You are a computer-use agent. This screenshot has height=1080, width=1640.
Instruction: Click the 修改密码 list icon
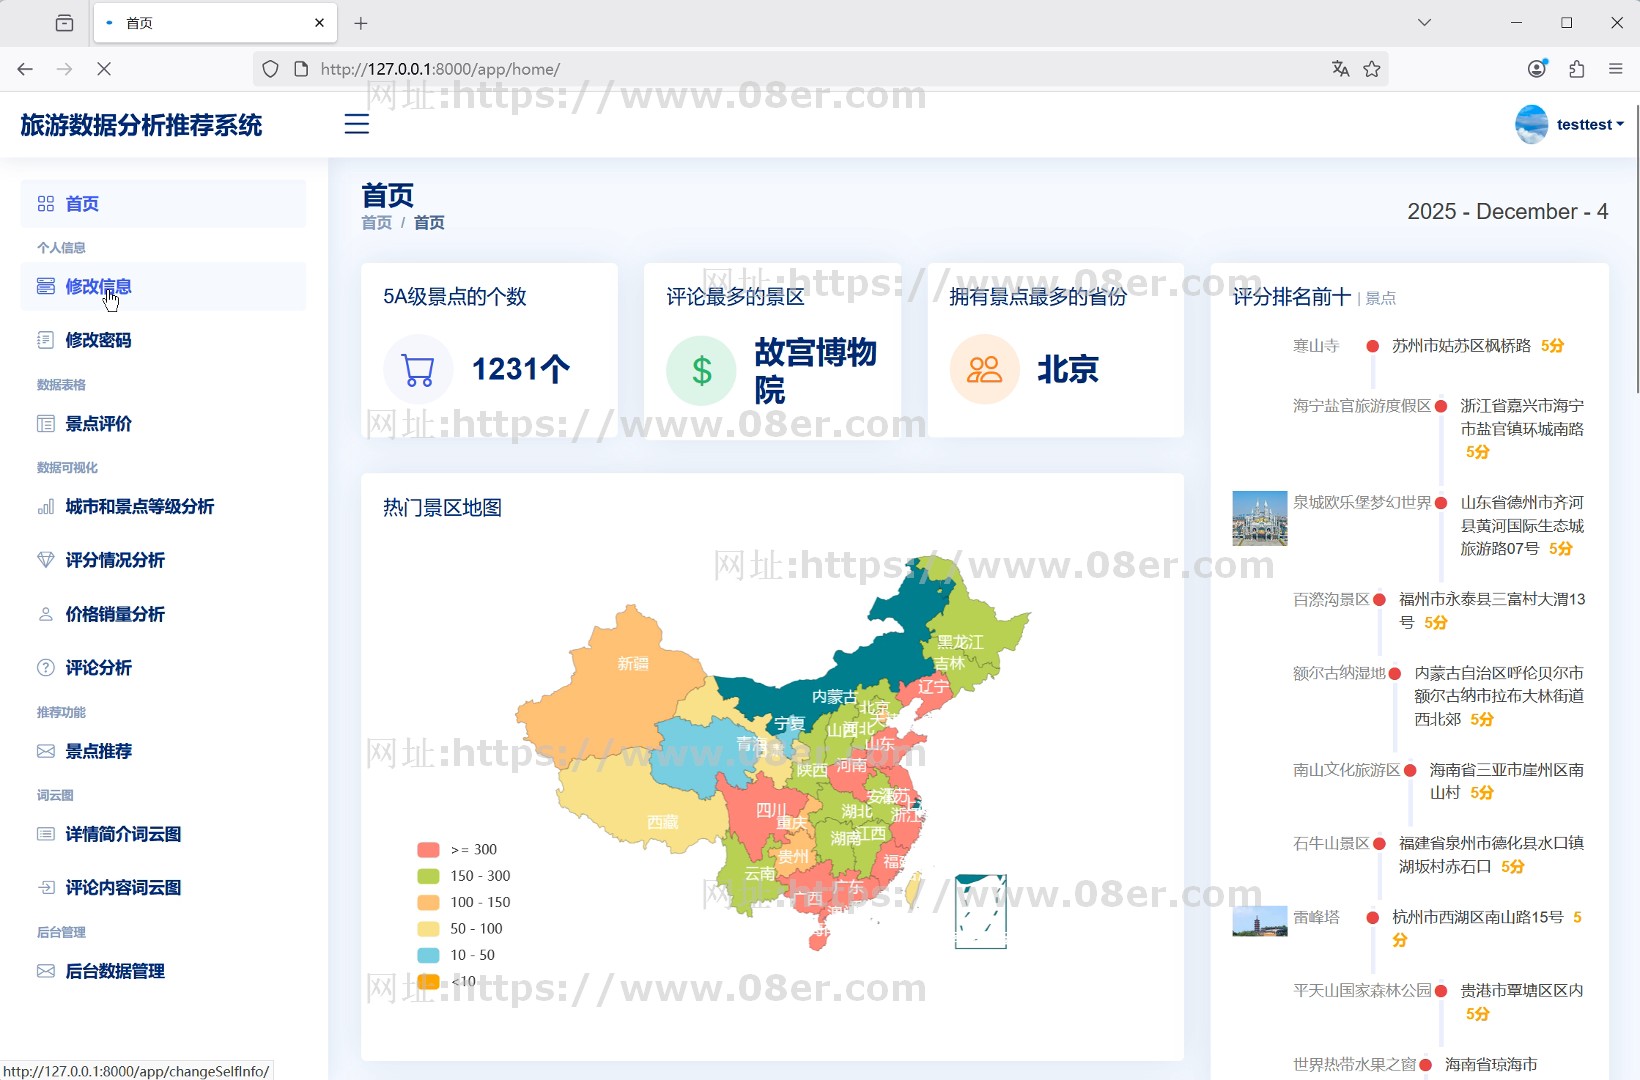pos(46,339)
